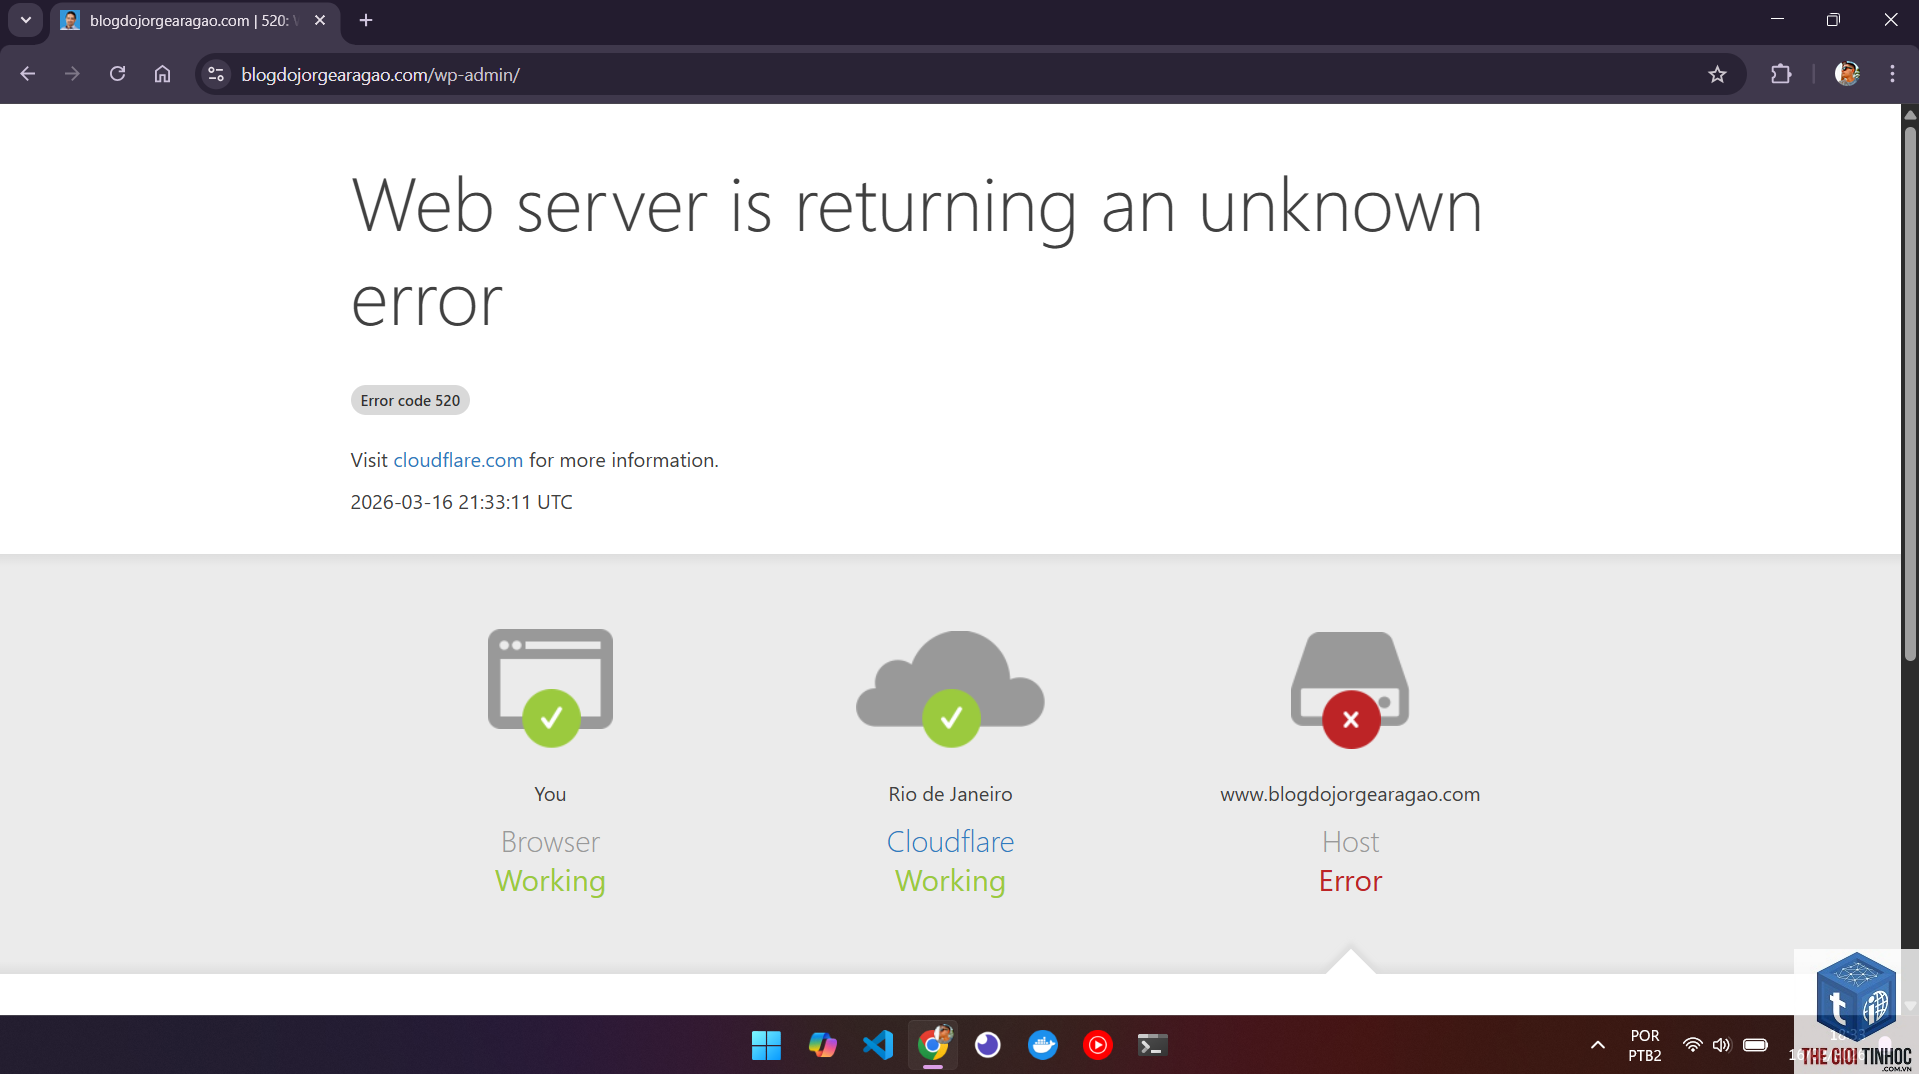Open Chrome three-dot menu
Image resolution: width=1919 pixels, height=1074 pixels.
point(1892,74)
